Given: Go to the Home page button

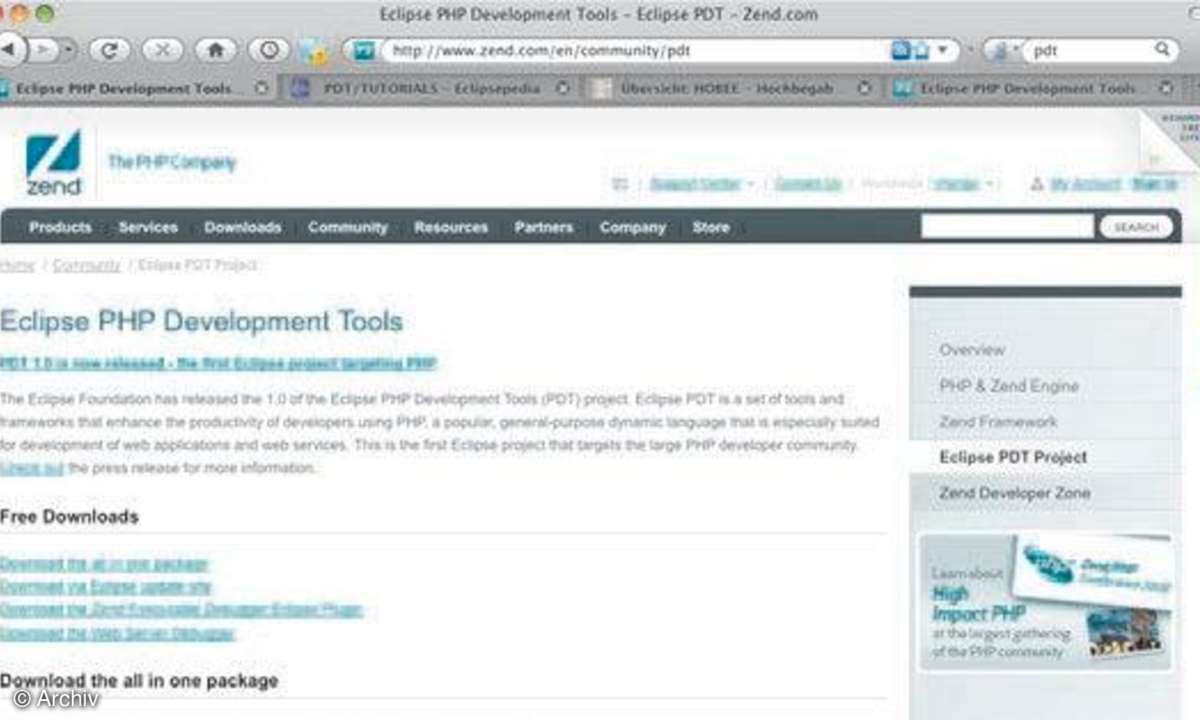Looking at the screenshot, I should (x=215, y=49).
